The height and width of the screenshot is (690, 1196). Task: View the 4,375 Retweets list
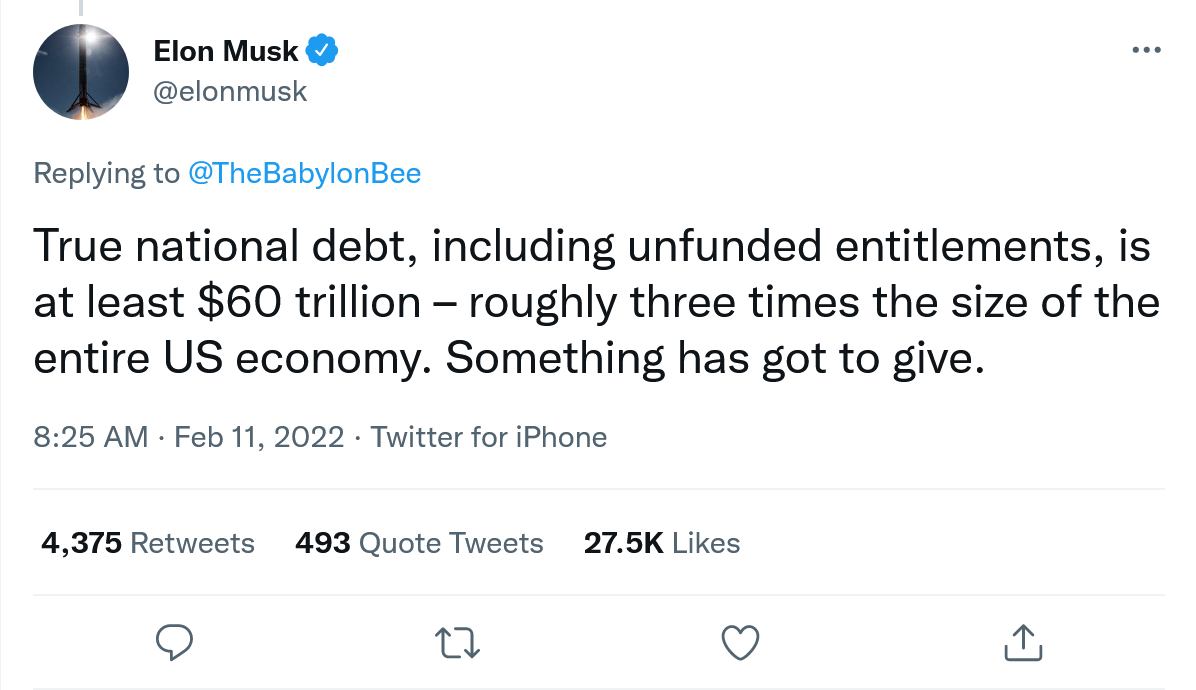(148, 543)
